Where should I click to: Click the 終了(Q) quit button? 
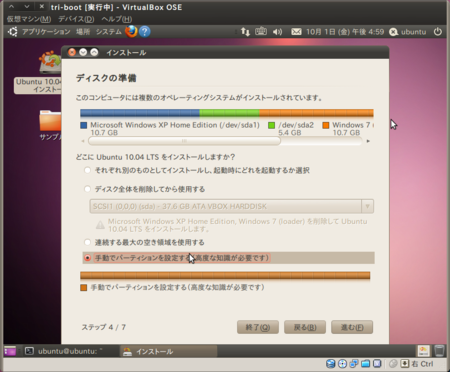[x=258, y=327]
